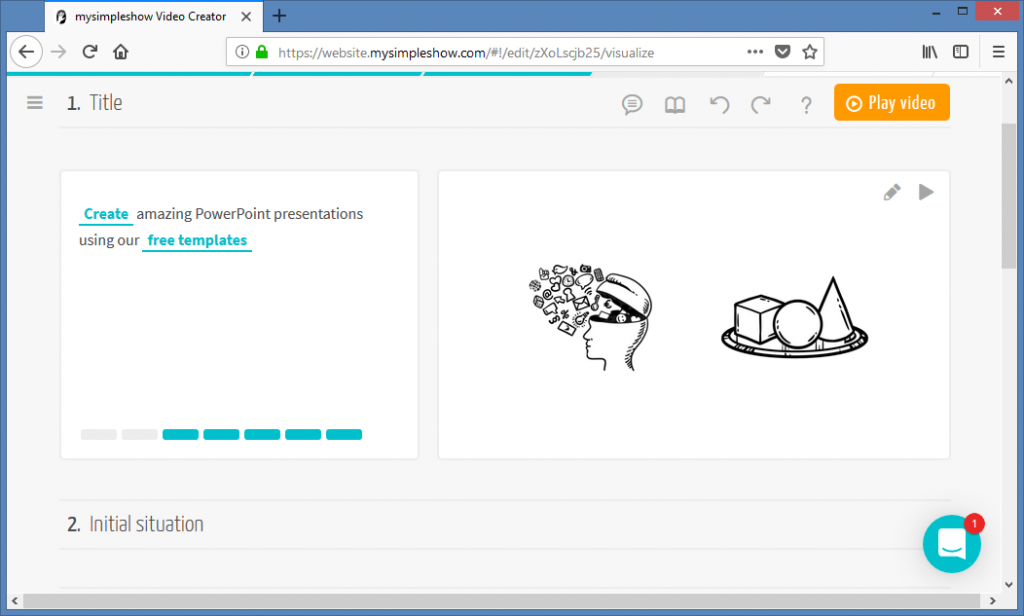Open the tutorial book icon
The image size is (1024, 616).
tap(675, 105)
